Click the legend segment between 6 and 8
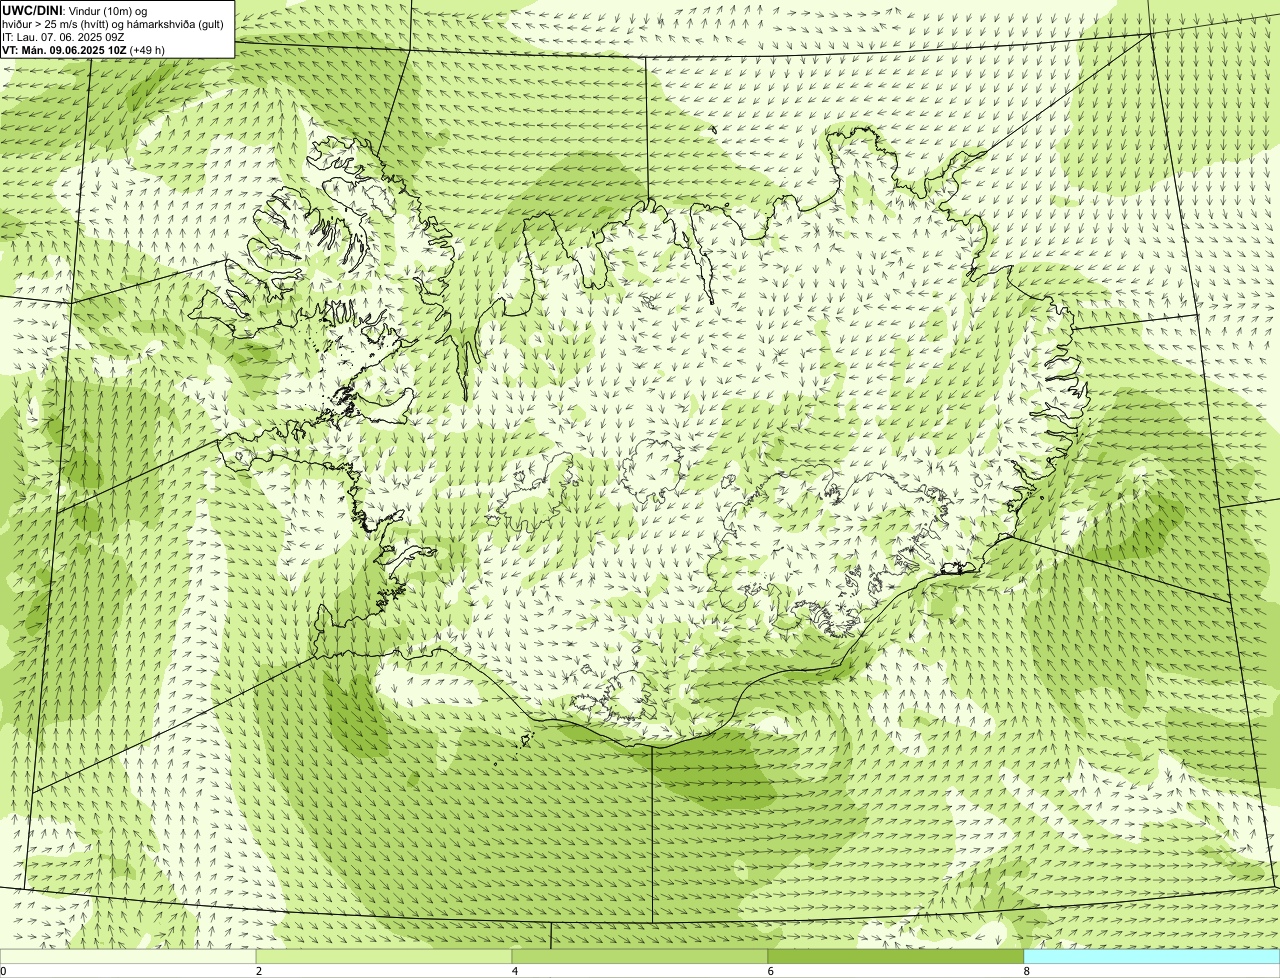This screenshot has height=978, width=1280. click(896, 956)
